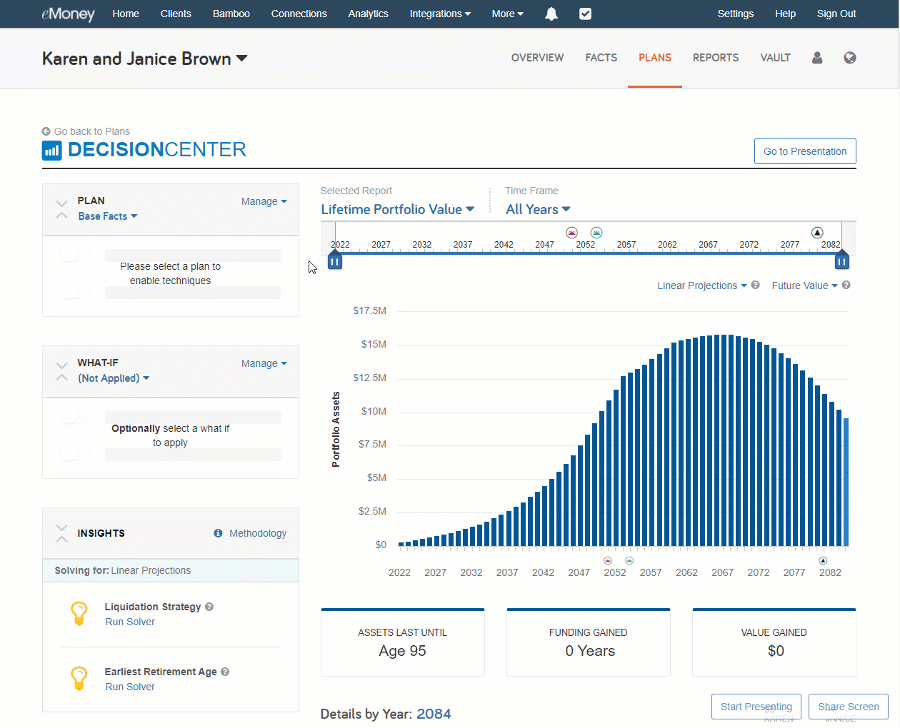This screenshot has width=900, height=728.
Task: Switch to the Reports tab
Action: 716,57
